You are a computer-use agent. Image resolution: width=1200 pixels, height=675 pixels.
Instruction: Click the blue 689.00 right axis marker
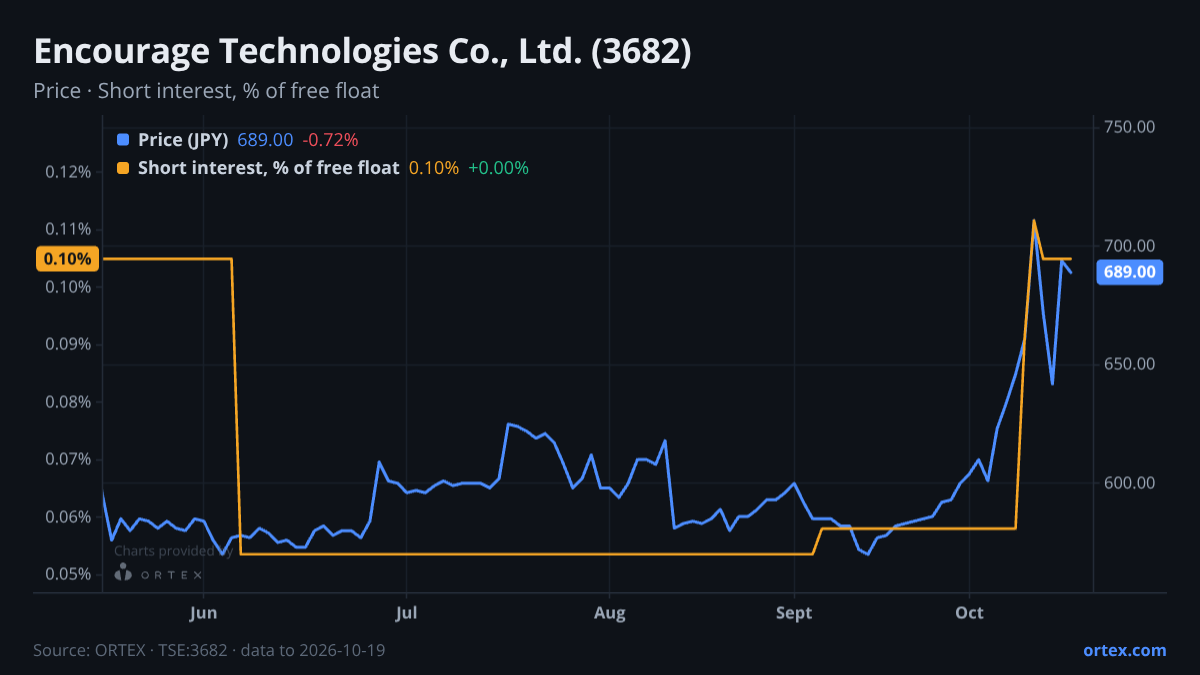click(1130, 272)
